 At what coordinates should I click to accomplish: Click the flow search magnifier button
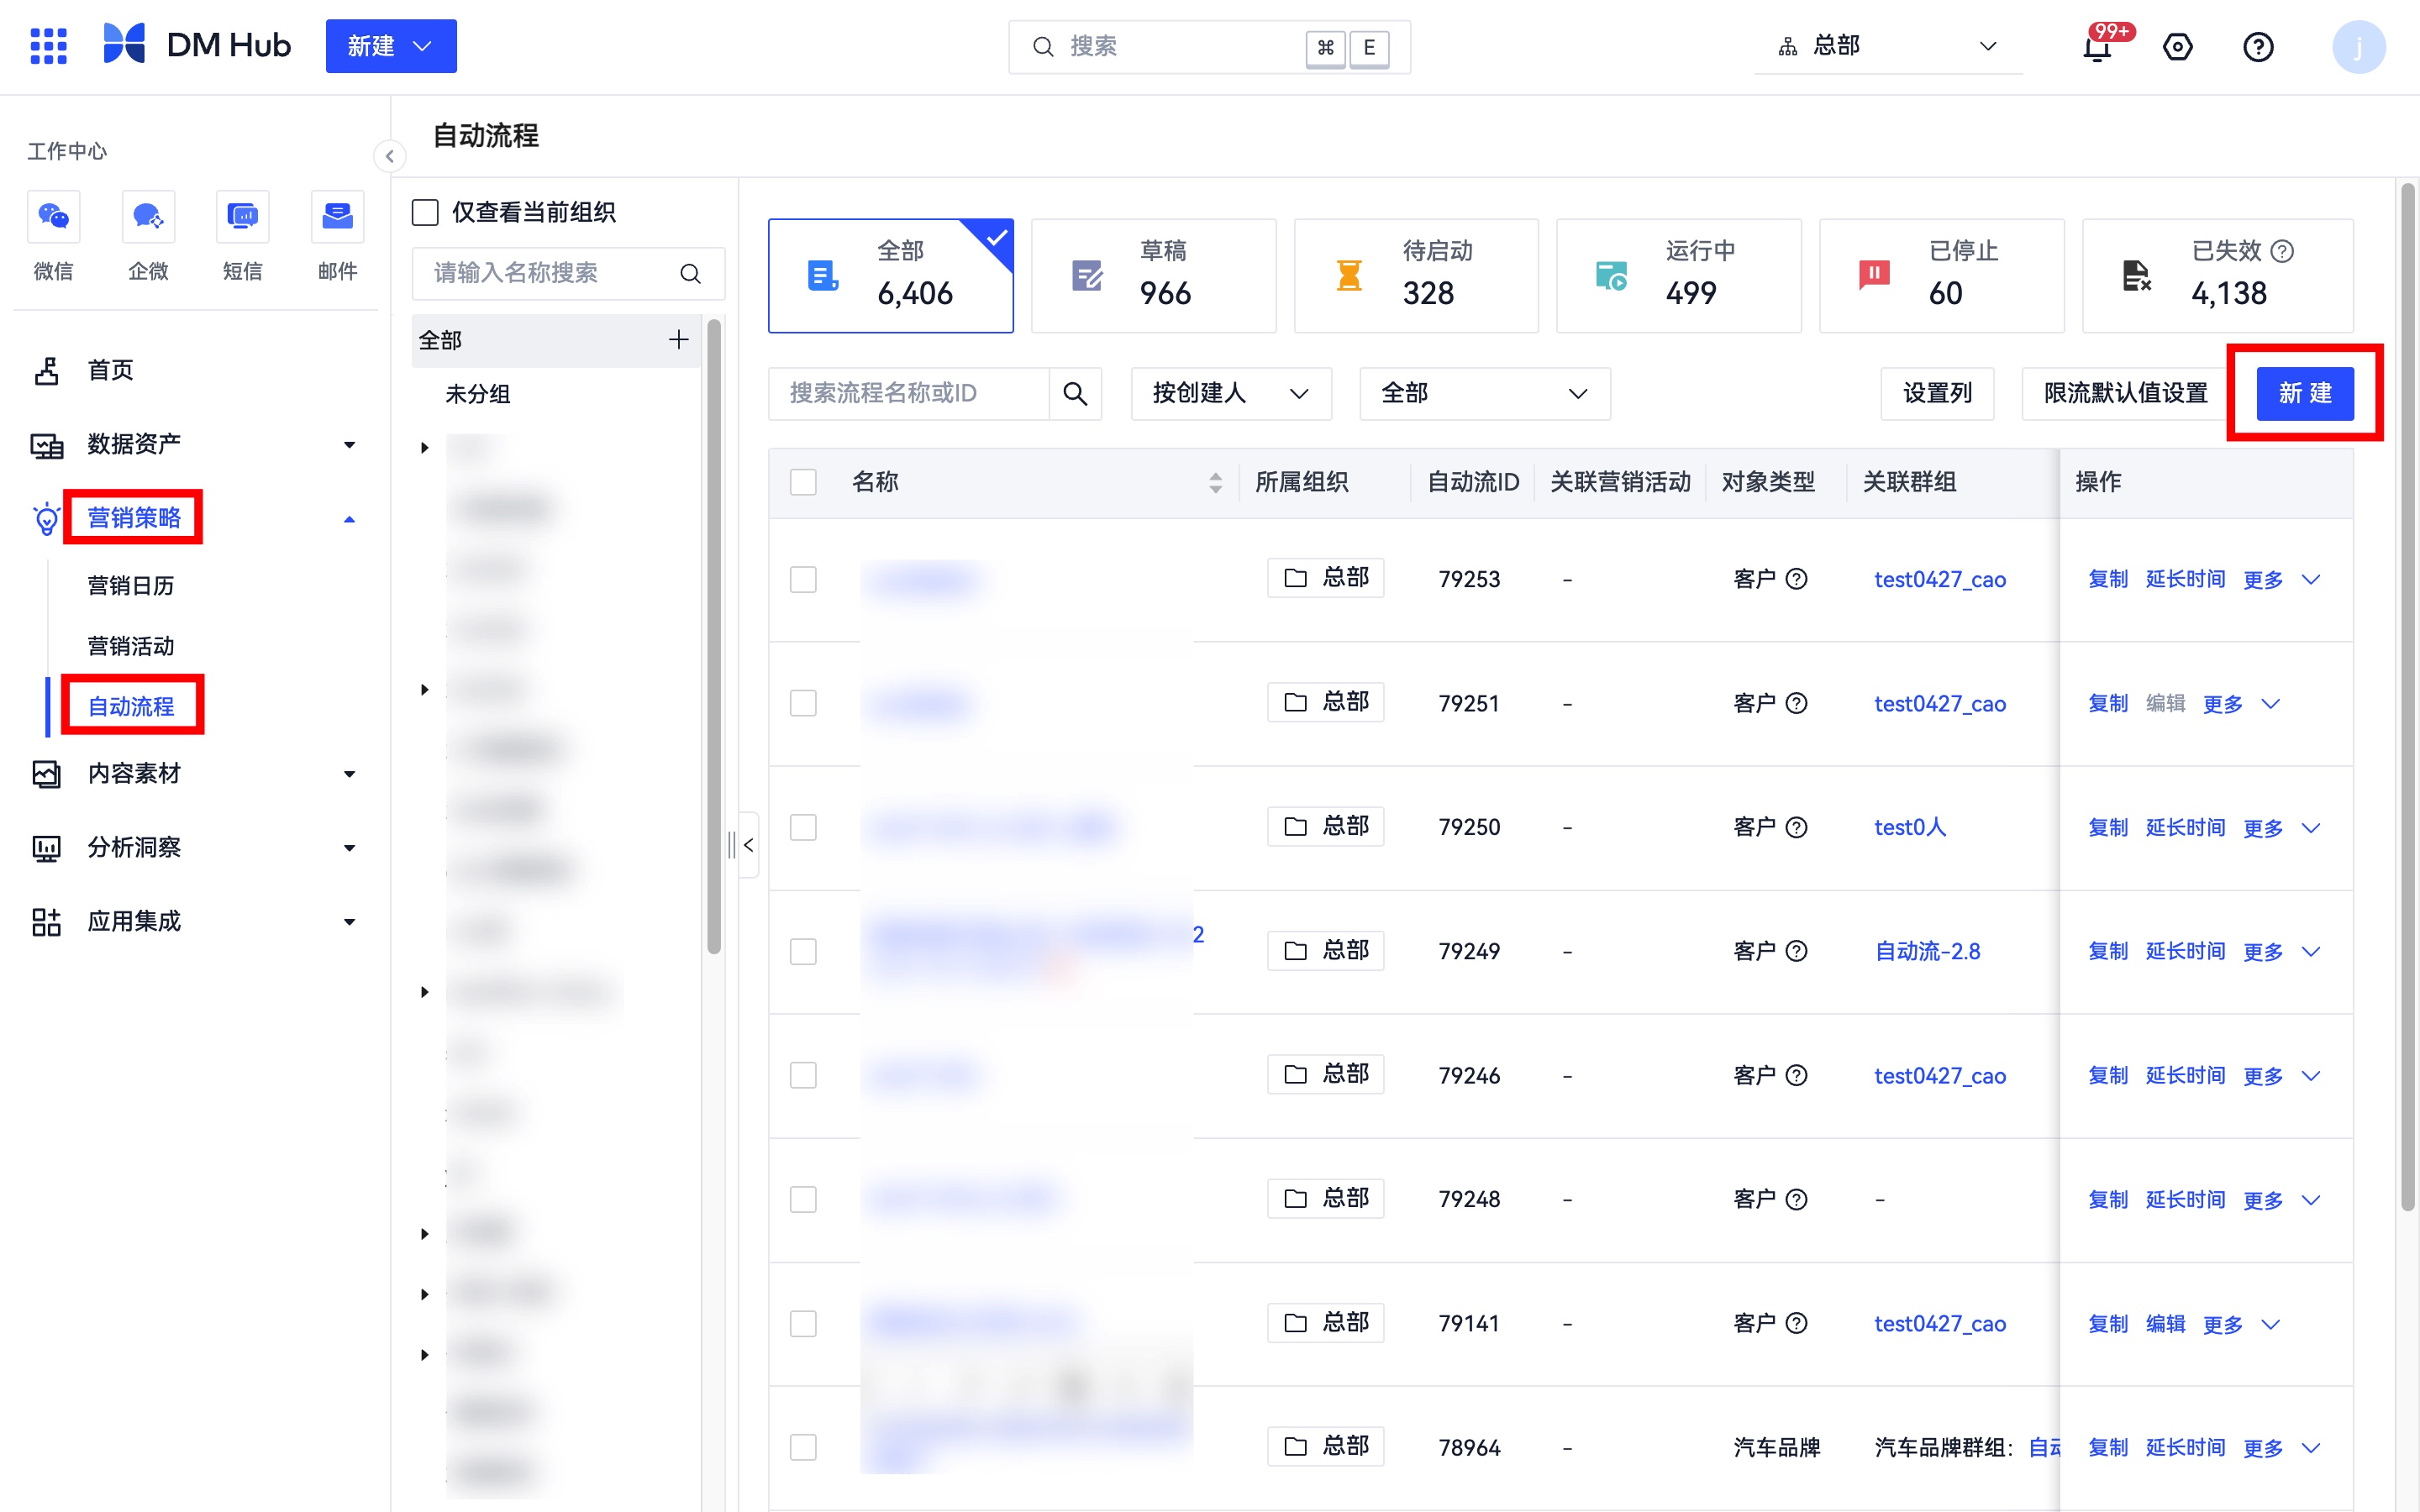[x=1075, y=393]
